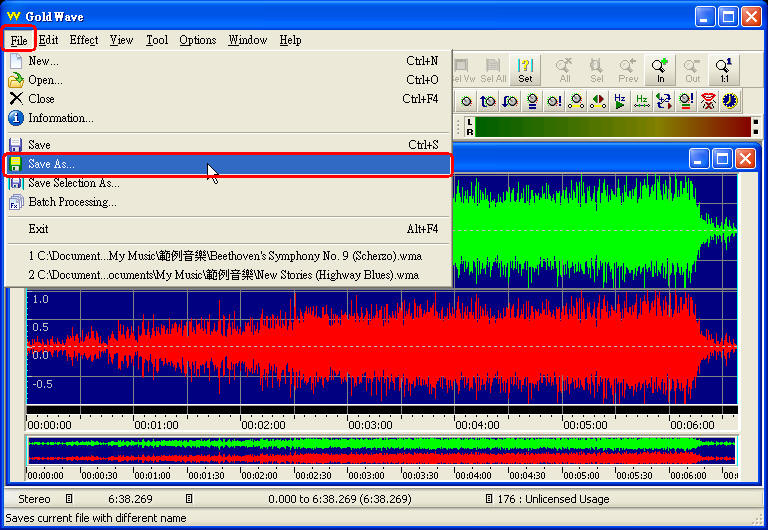
Task: Click the Stereo channel status dropdown icon
Action: point(69,499)
